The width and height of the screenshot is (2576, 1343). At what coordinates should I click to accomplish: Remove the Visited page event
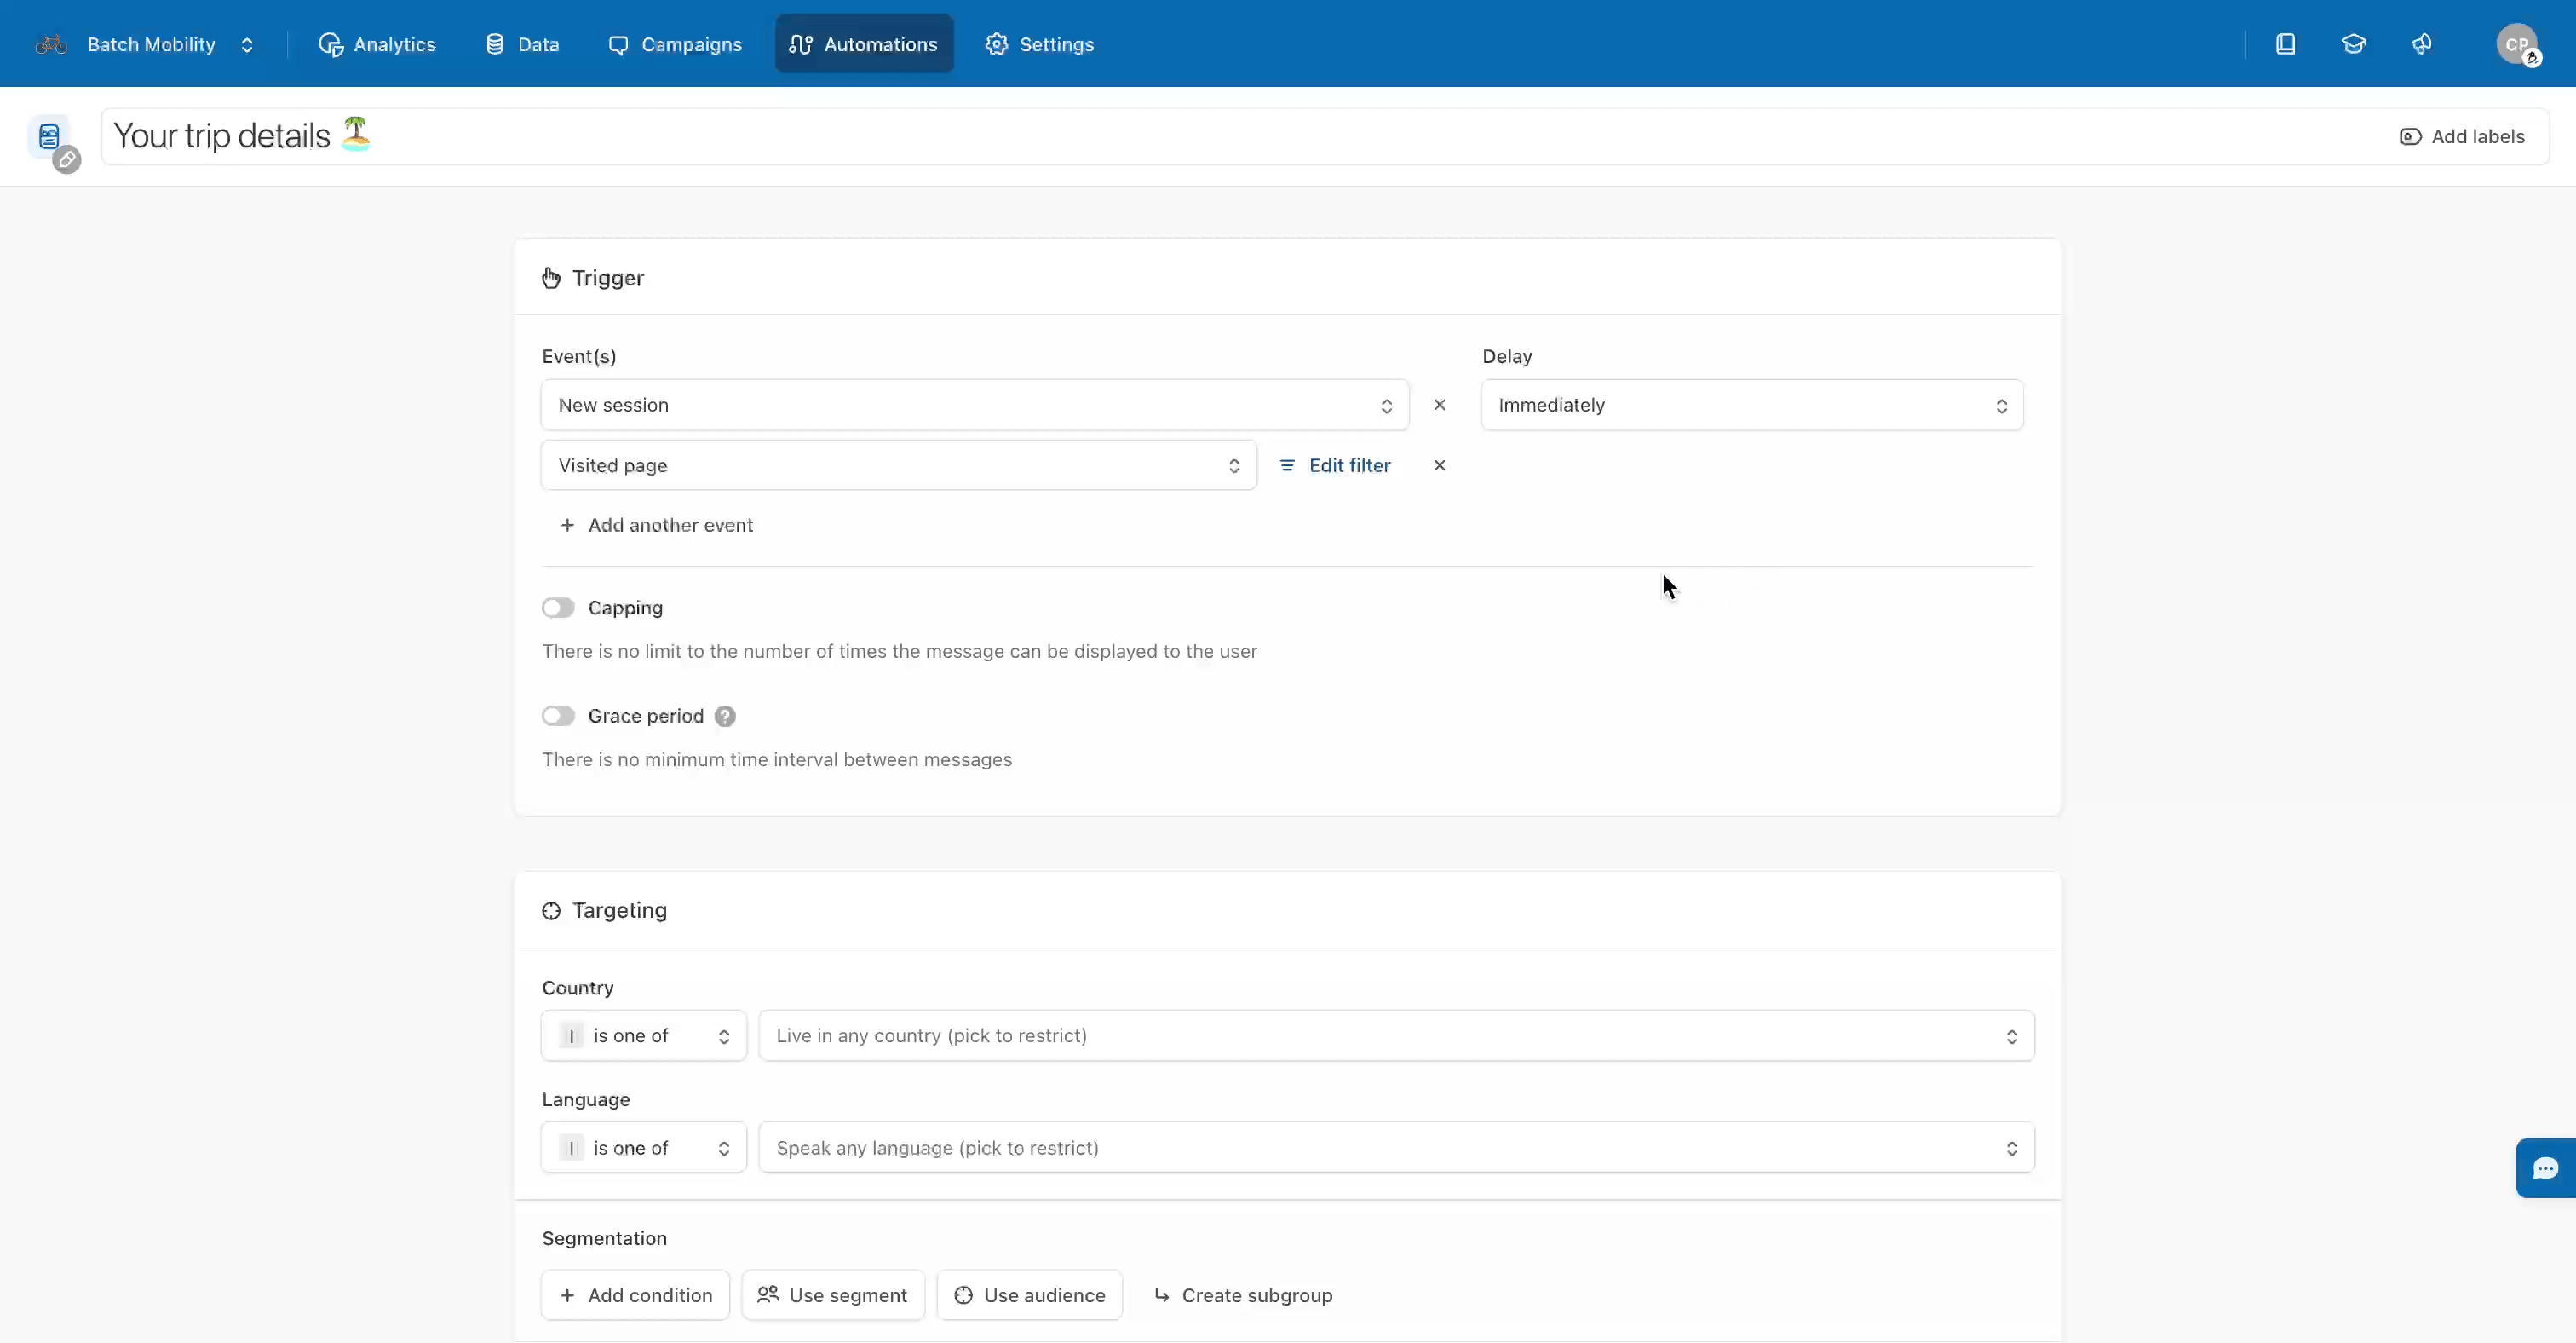point(1439,465)
